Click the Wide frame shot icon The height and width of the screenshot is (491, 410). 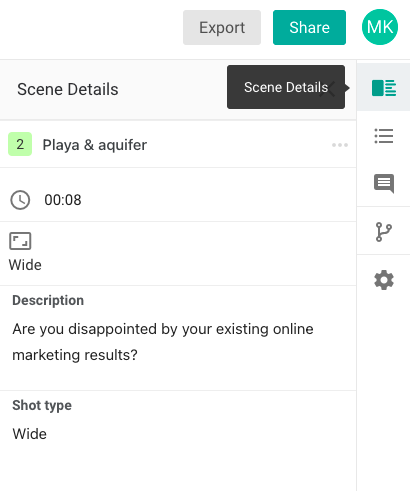click(x=20, y=241)
